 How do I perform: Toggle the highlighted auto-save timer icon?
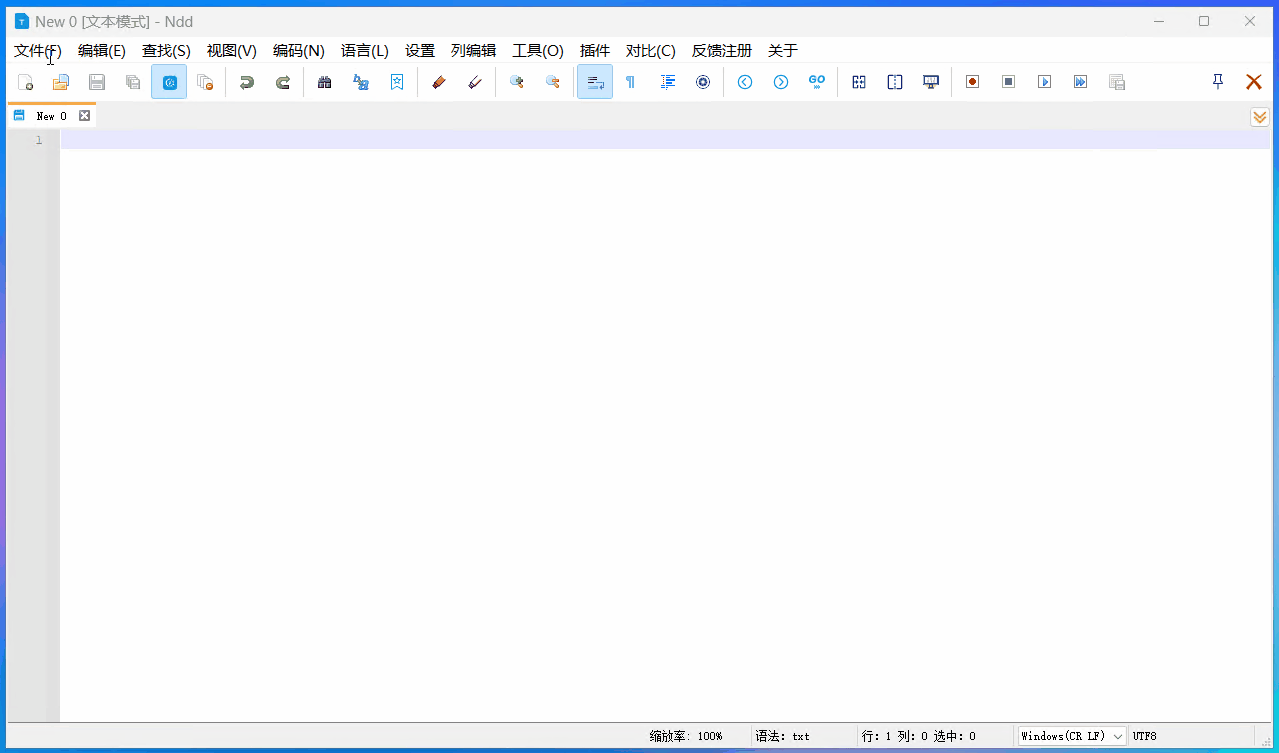point(169,82)
